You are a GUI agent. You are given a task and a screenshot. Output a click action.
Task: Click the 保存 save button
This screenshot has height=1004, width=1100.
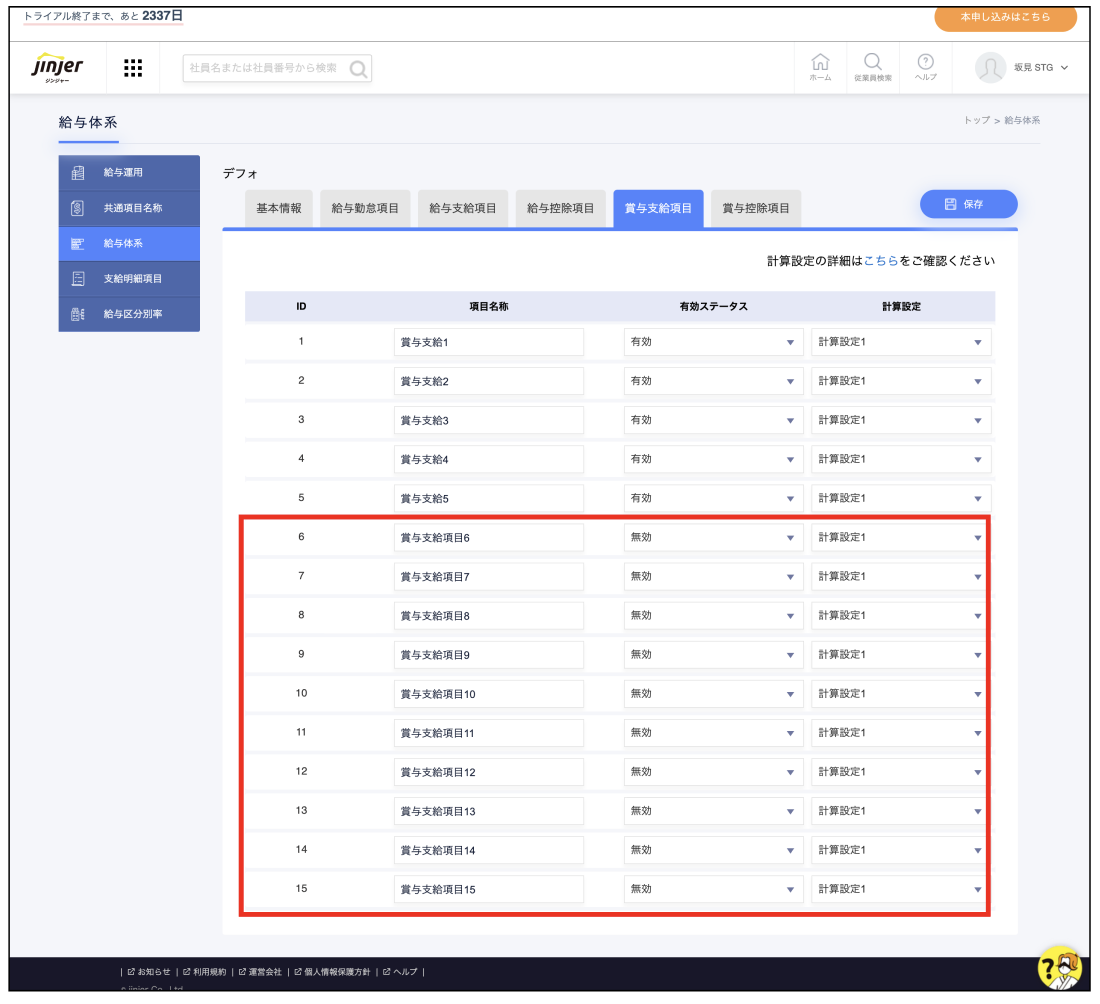click(968, 204)
